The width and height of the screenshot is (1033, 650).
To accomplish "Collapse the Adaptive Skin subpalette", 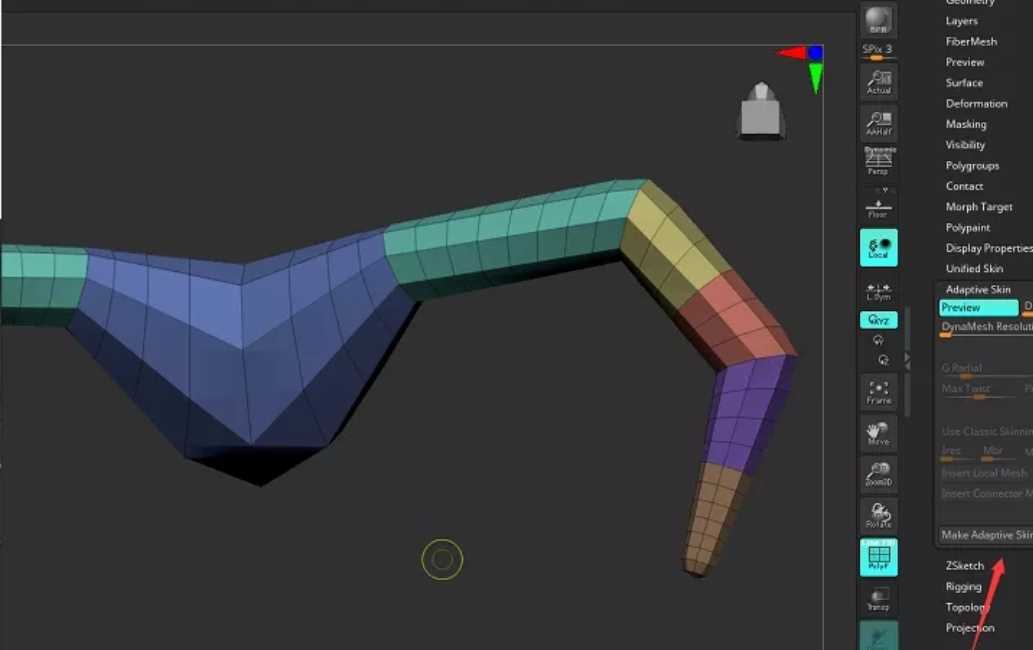I will click(978, 290).
